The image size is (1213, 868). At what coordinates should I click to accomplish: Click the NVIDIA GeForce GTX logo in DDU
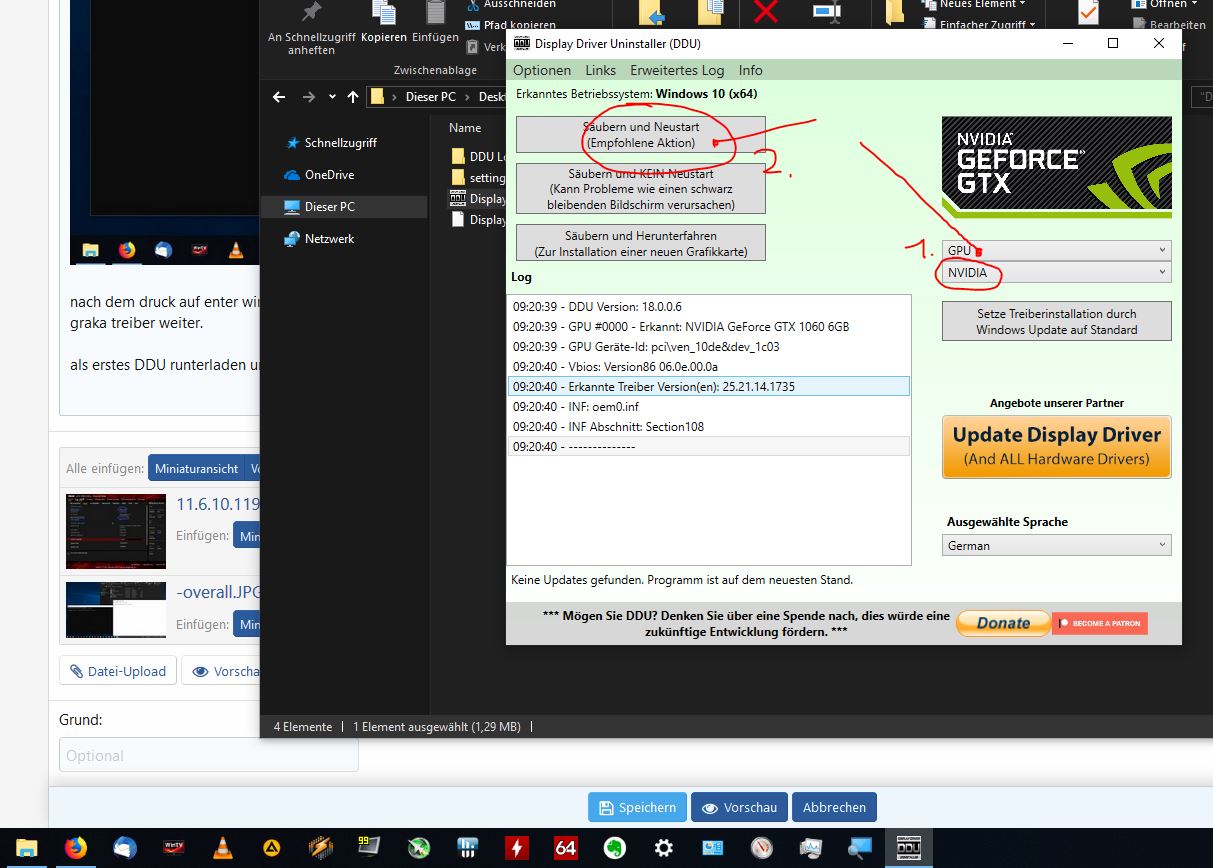1056,167
